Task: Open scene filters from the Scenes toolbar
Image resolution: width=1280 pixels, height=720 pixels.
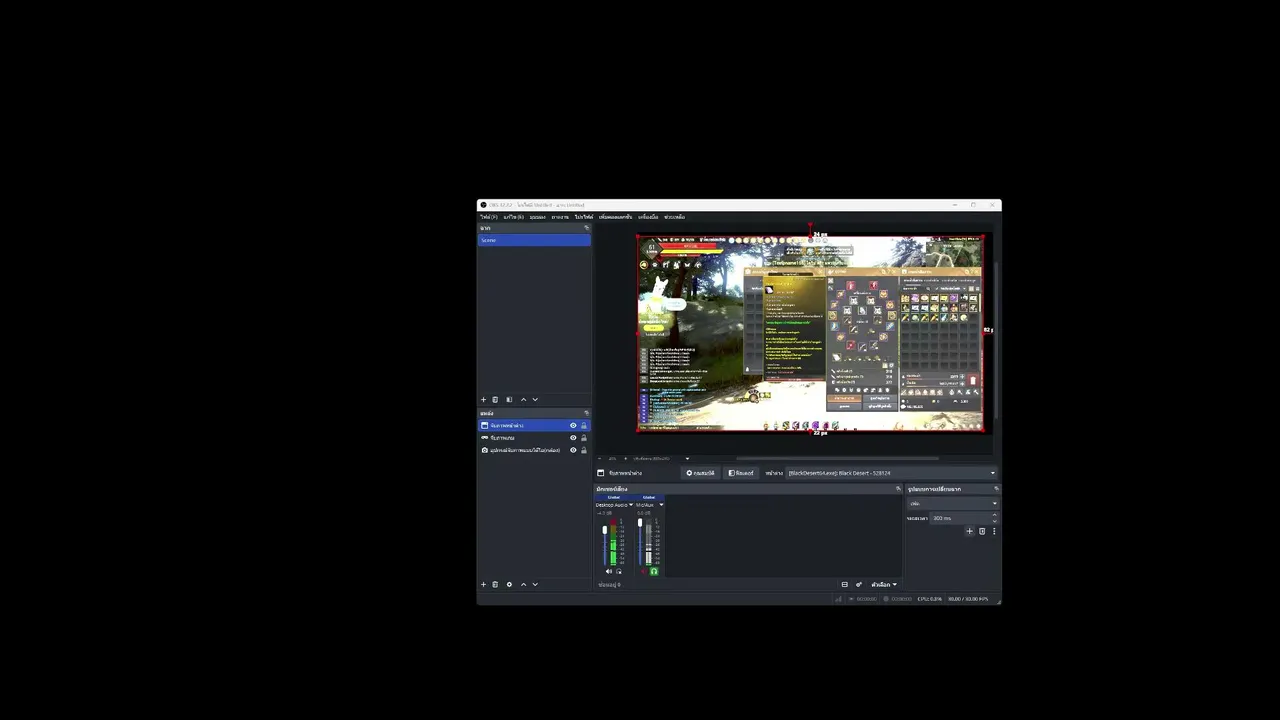Action: (509, 400)
